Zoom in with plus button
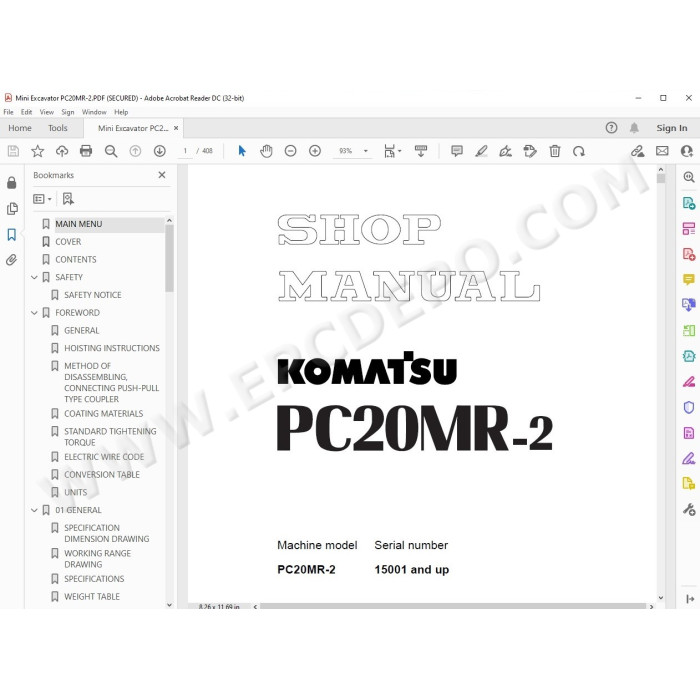700x700 pixels. point(315,151)
